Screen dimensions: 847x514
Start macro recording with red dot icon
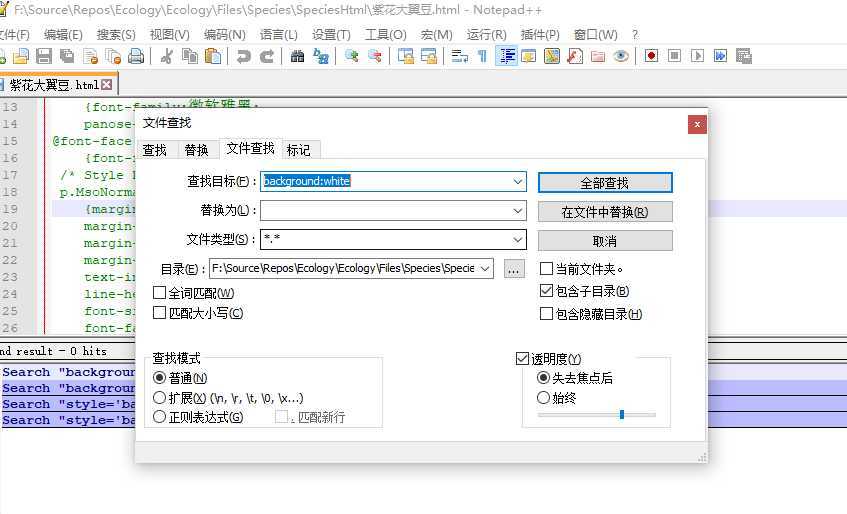[x=651, y=56]
